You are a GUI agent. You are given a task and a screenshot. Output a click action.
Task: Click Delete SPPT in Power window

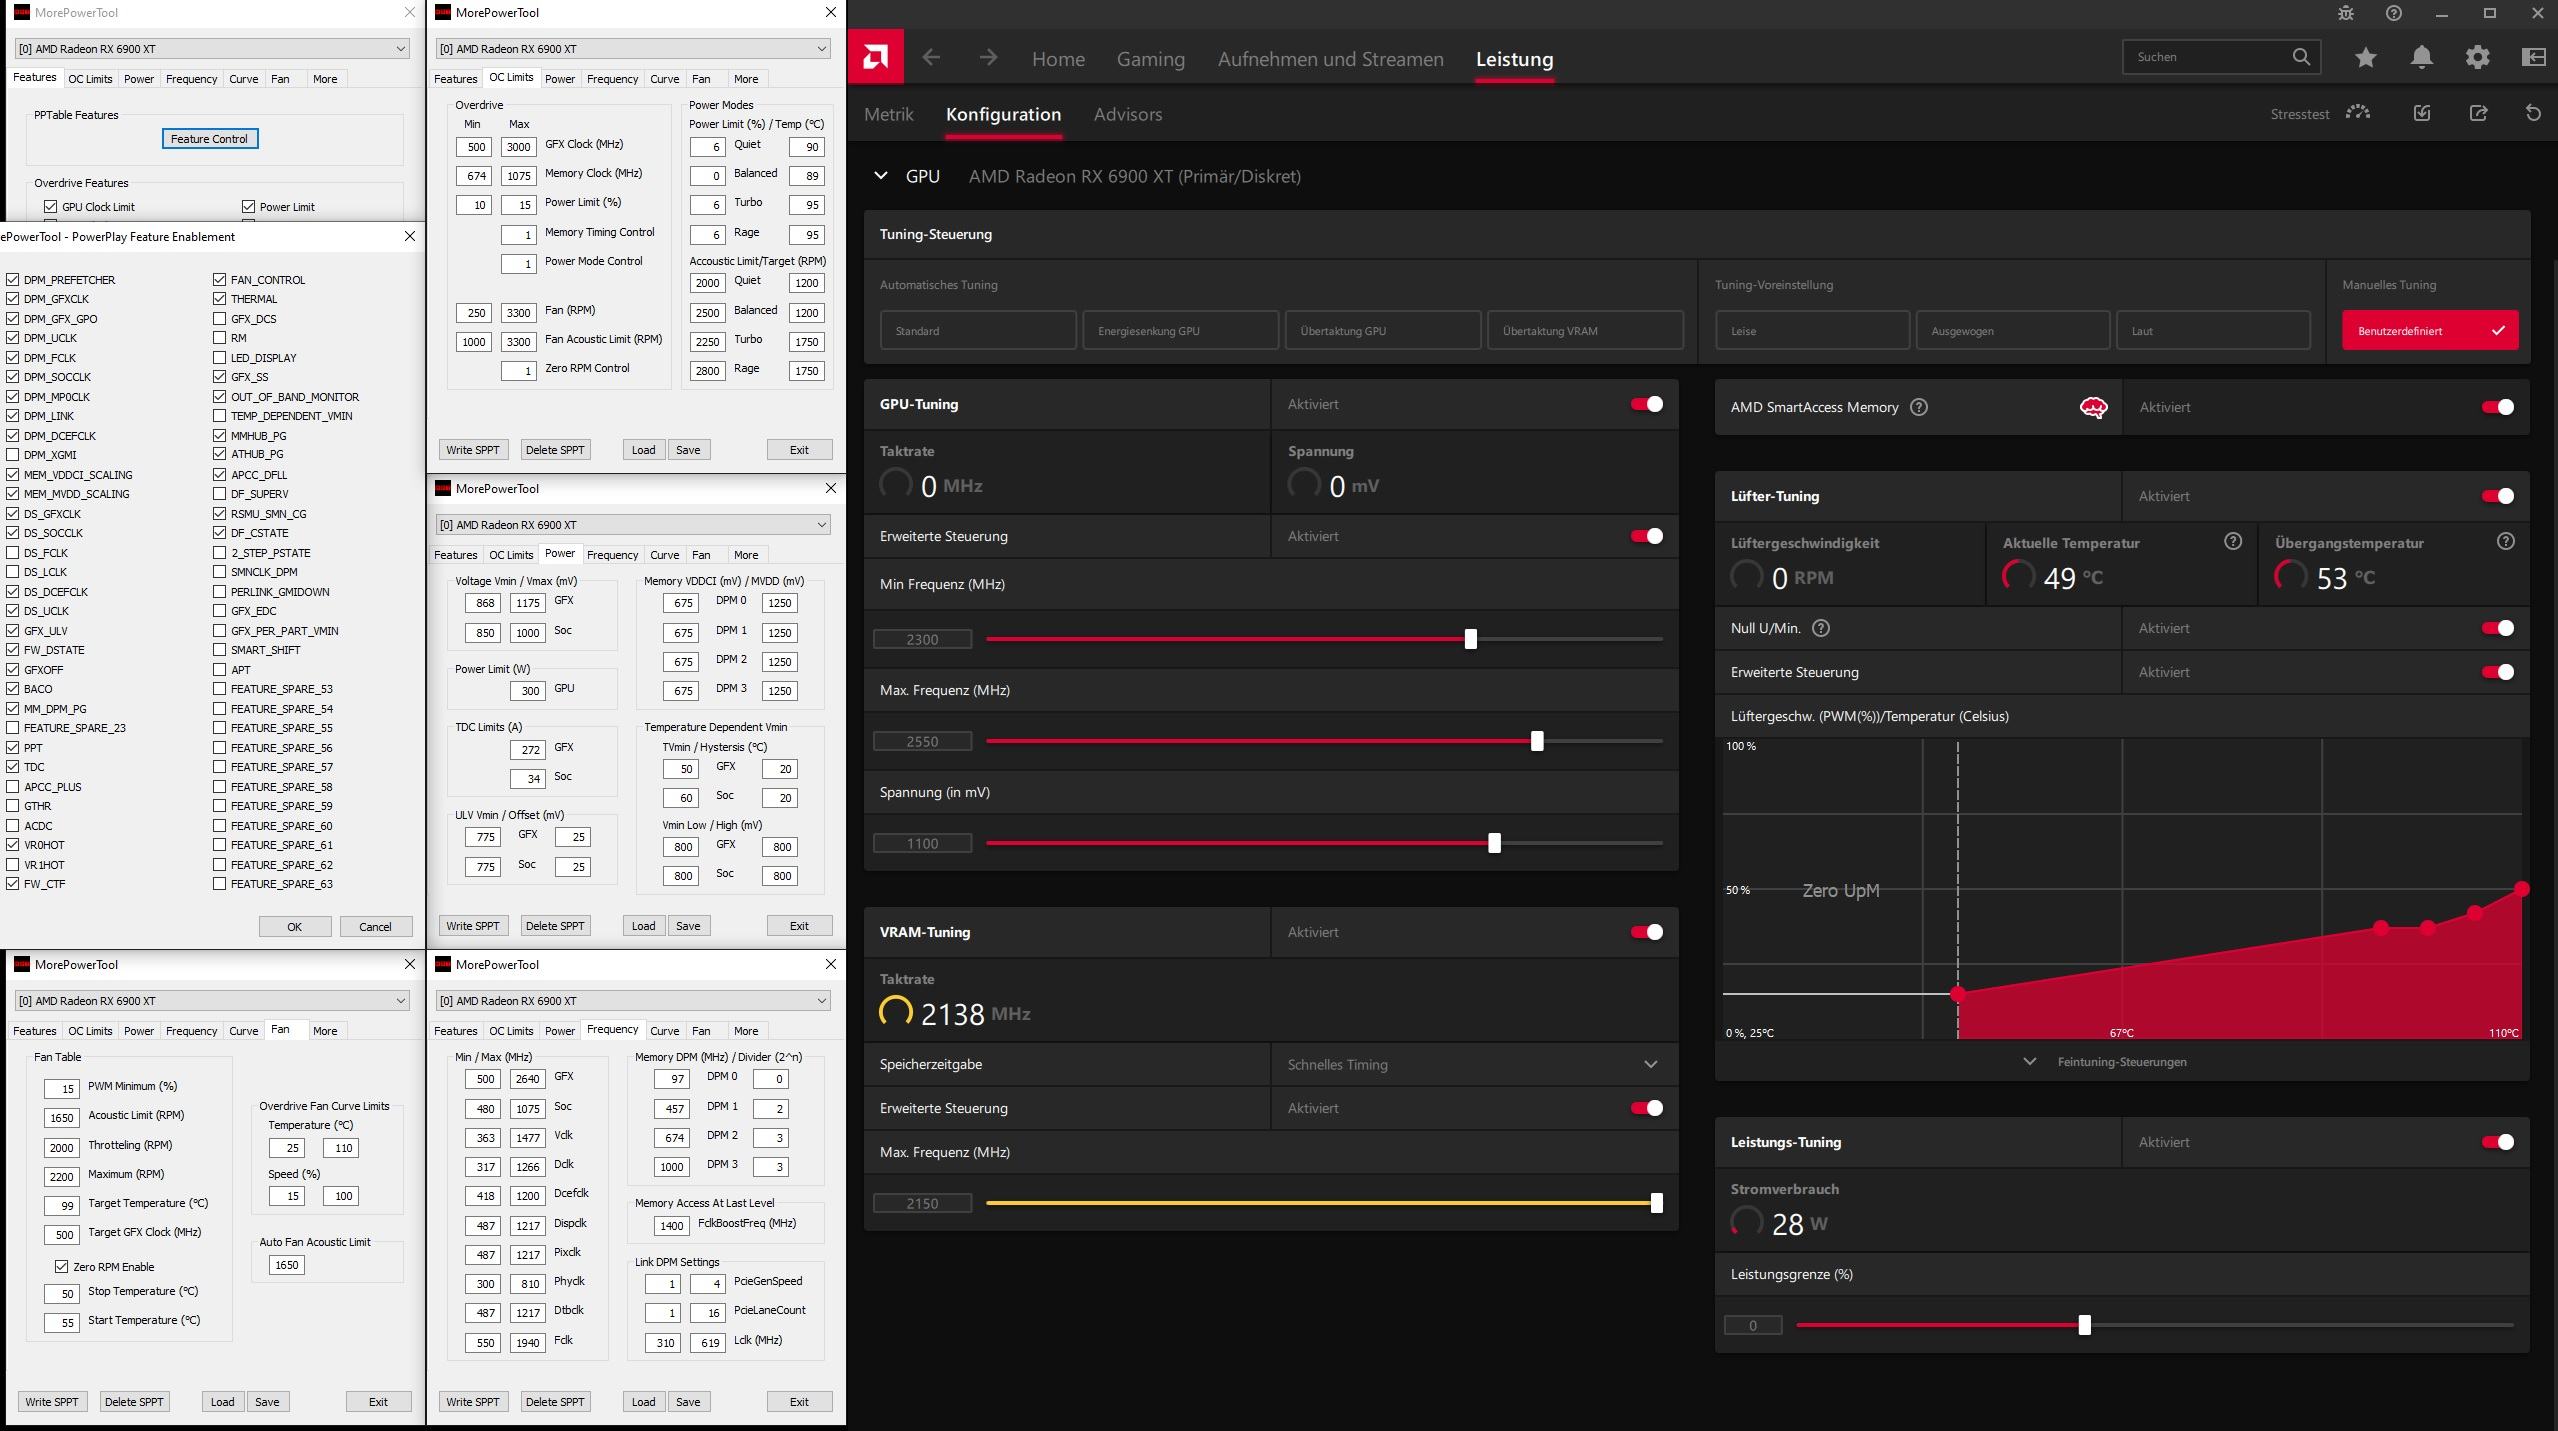(554, 926)
